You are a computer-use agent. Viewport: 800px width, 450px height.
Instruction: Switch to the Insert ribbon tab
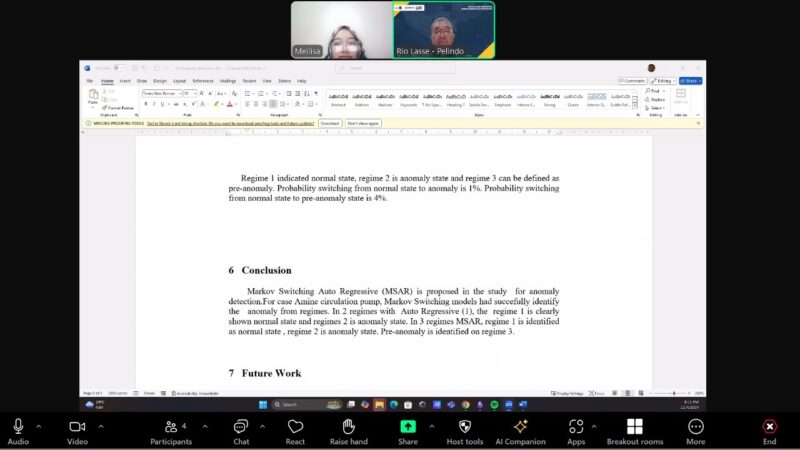click(125, 80)
